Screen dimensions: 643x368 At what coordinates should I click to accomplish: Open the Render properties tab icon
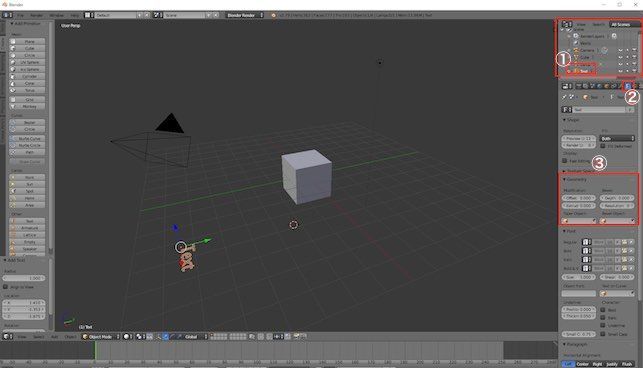point(579,86)
